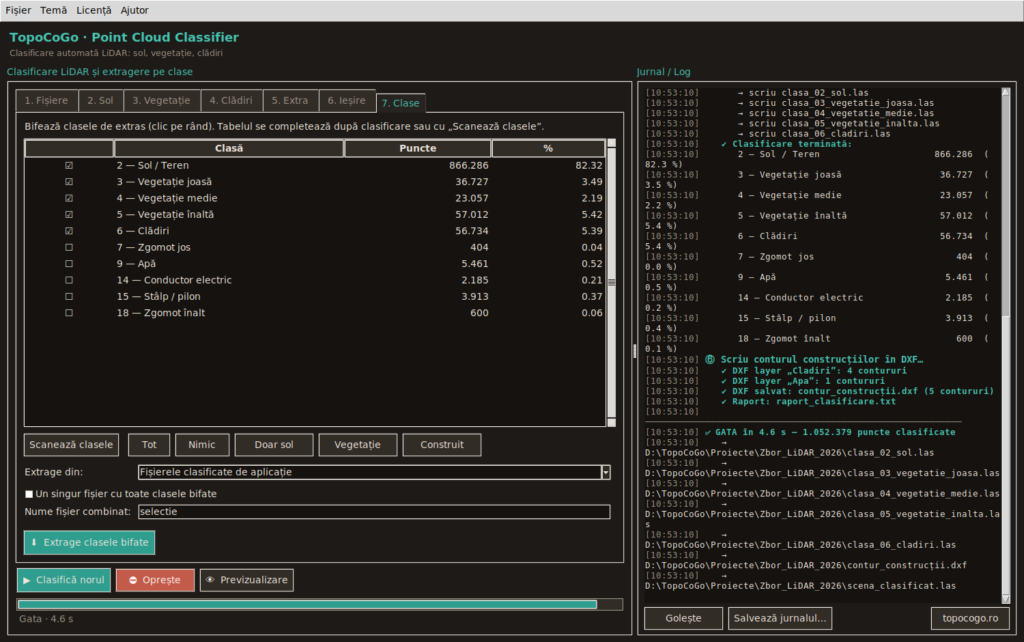Screen dimensions: 1024x642
Task: Switch to the 3. Vegetație tab
Action: tap(161, 101)
